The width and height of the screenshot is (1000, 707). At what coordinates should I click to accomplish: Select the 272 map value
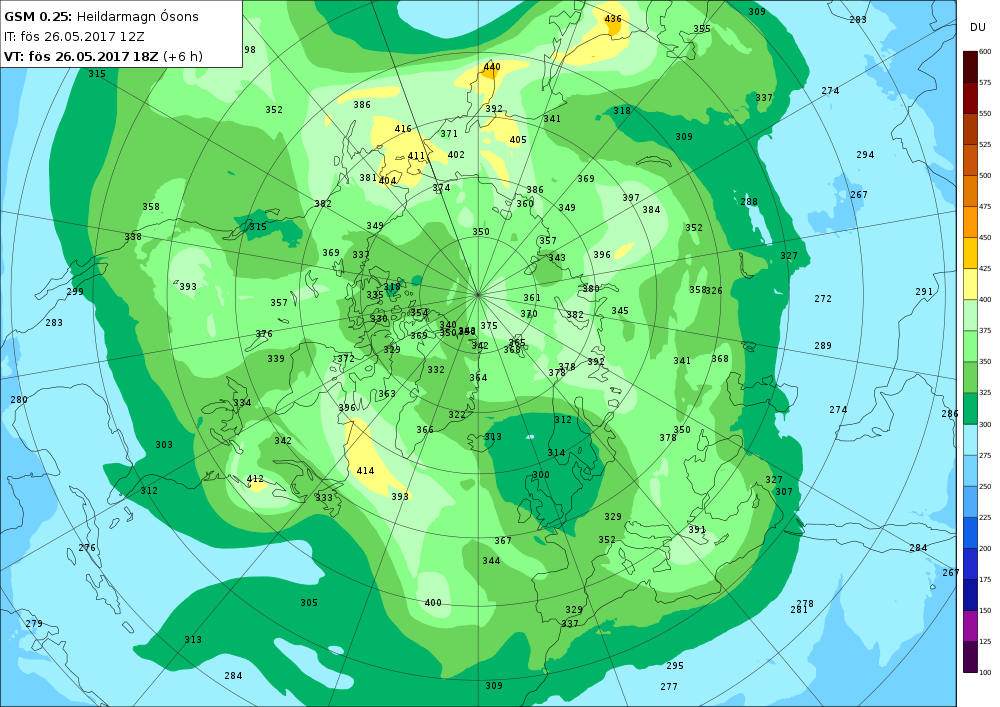tap(823, 298)
